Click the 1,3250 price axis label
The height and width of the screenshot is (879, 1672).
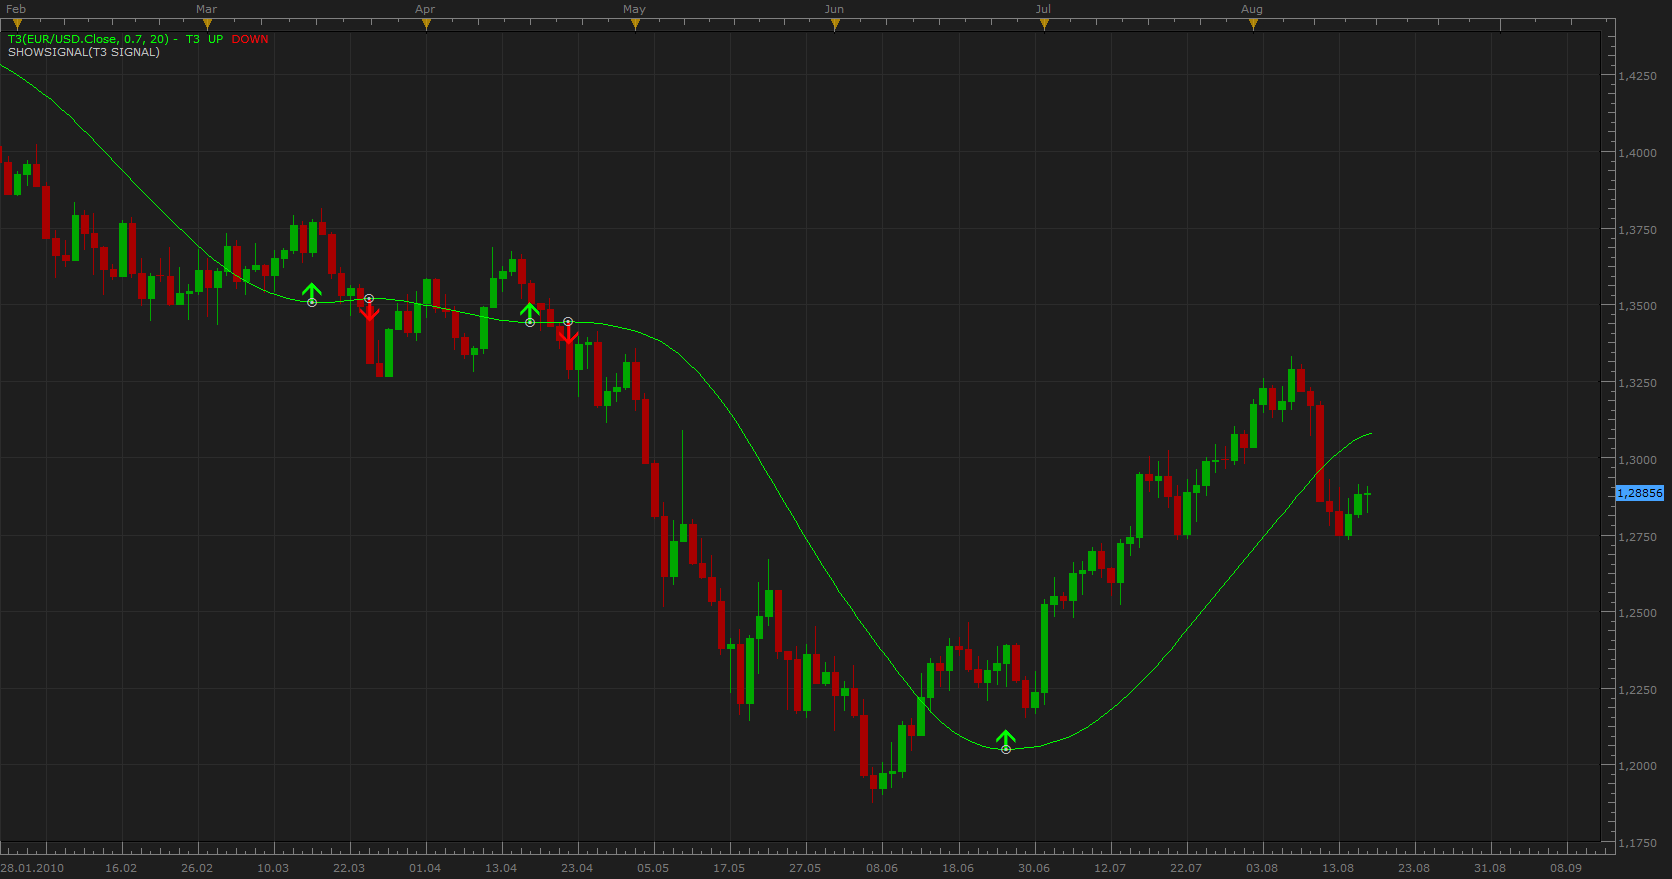[1638, 383]
